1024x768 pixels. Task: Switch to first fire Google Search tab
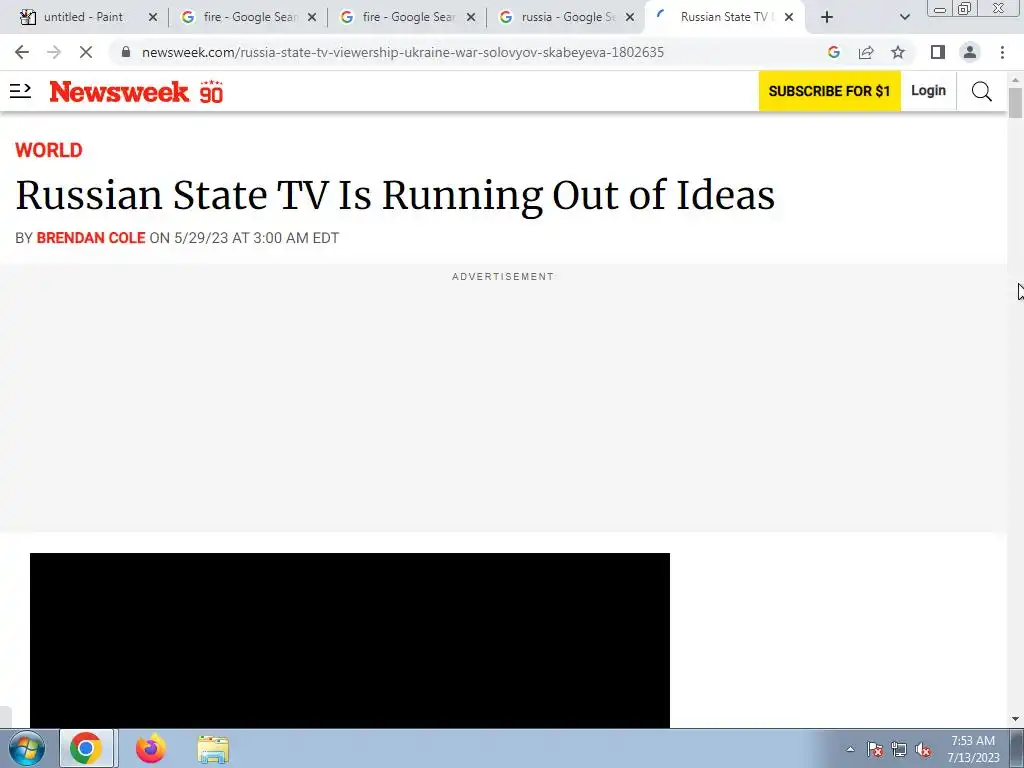click(x=250, y=17)
